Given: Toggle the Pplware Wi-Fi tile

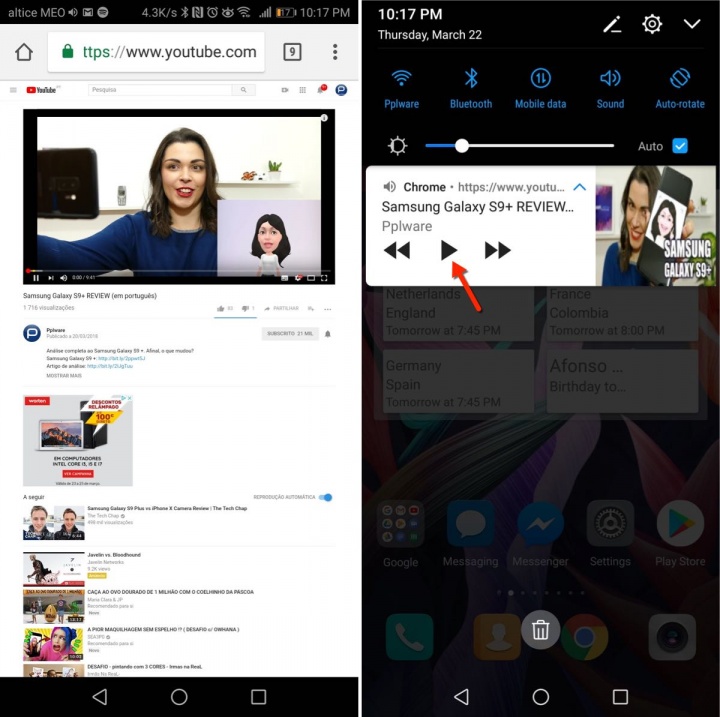Looking at the screenshot, I should [x=401, y=89].
